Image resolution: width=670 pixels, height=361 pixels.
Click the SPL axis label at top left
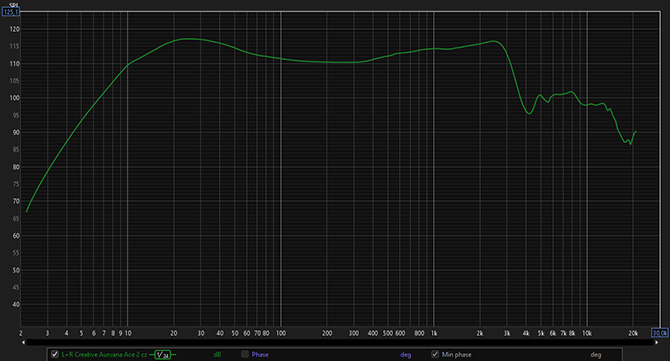[12, 5]
